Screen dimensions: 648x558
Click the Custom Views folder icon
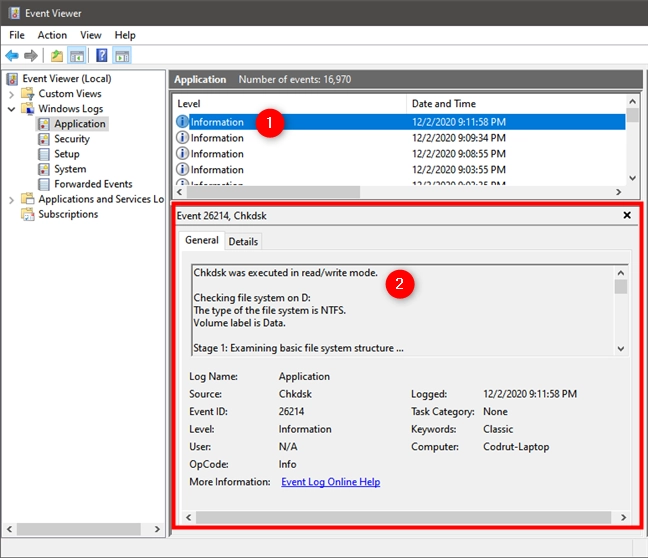click(x=28, y=94)
